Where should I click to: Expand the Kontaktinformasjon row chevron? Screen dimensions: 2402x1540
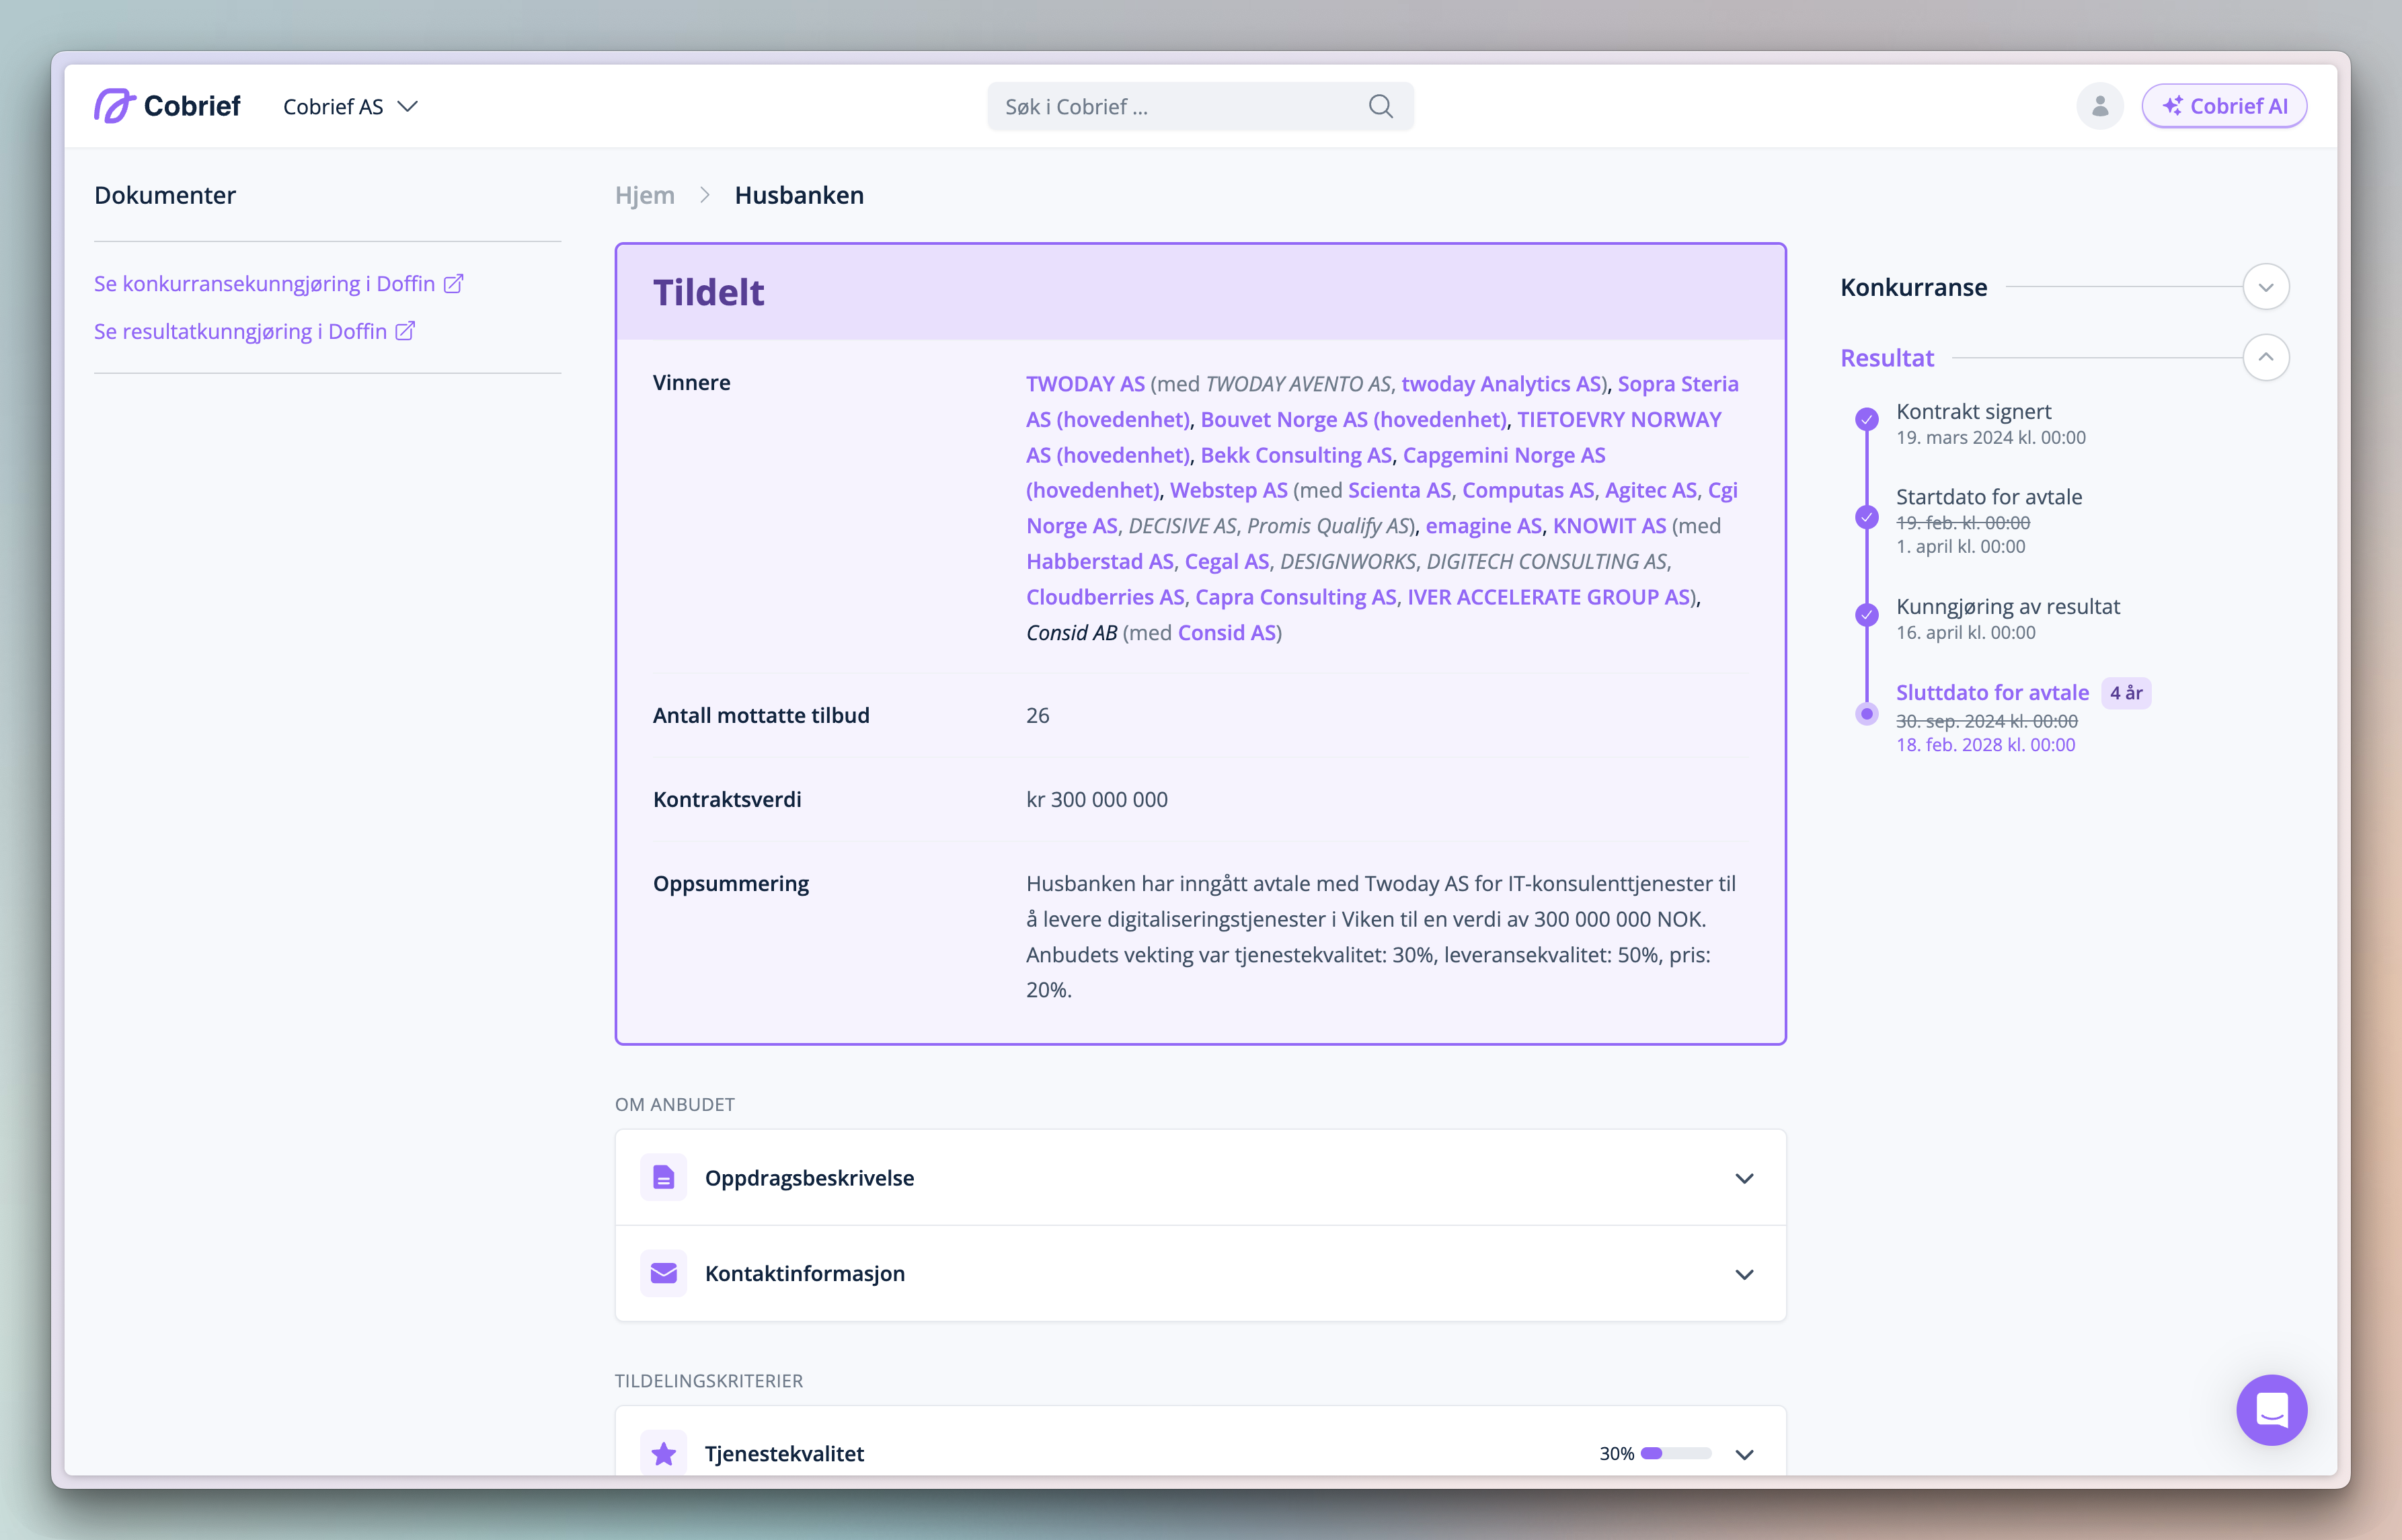click(x=1744, y=1274)
